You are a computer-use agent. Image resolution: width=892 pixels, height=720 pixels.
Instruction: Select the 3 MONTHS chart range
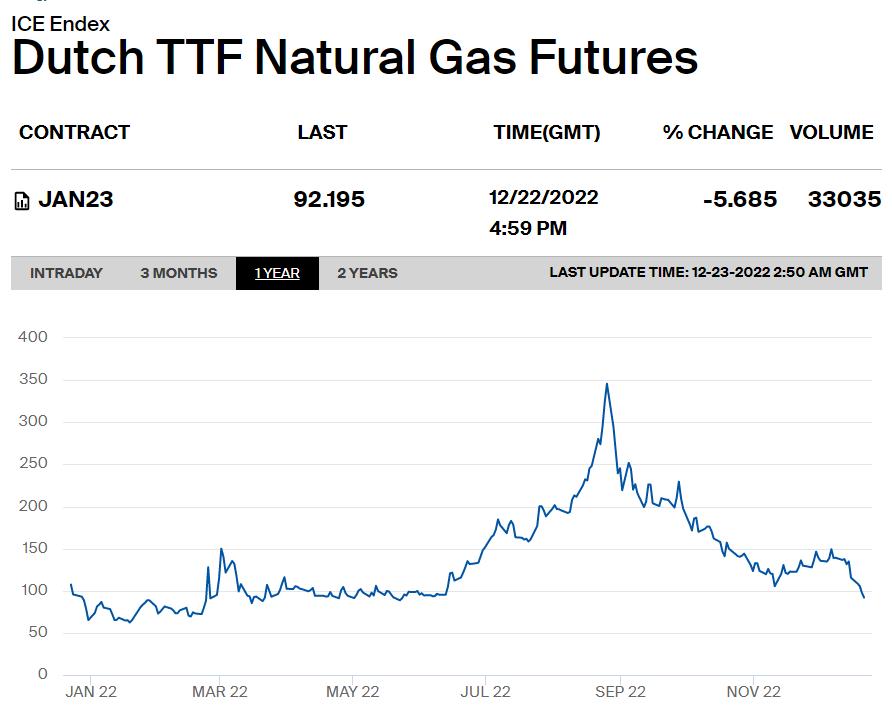tap(179, 273)
